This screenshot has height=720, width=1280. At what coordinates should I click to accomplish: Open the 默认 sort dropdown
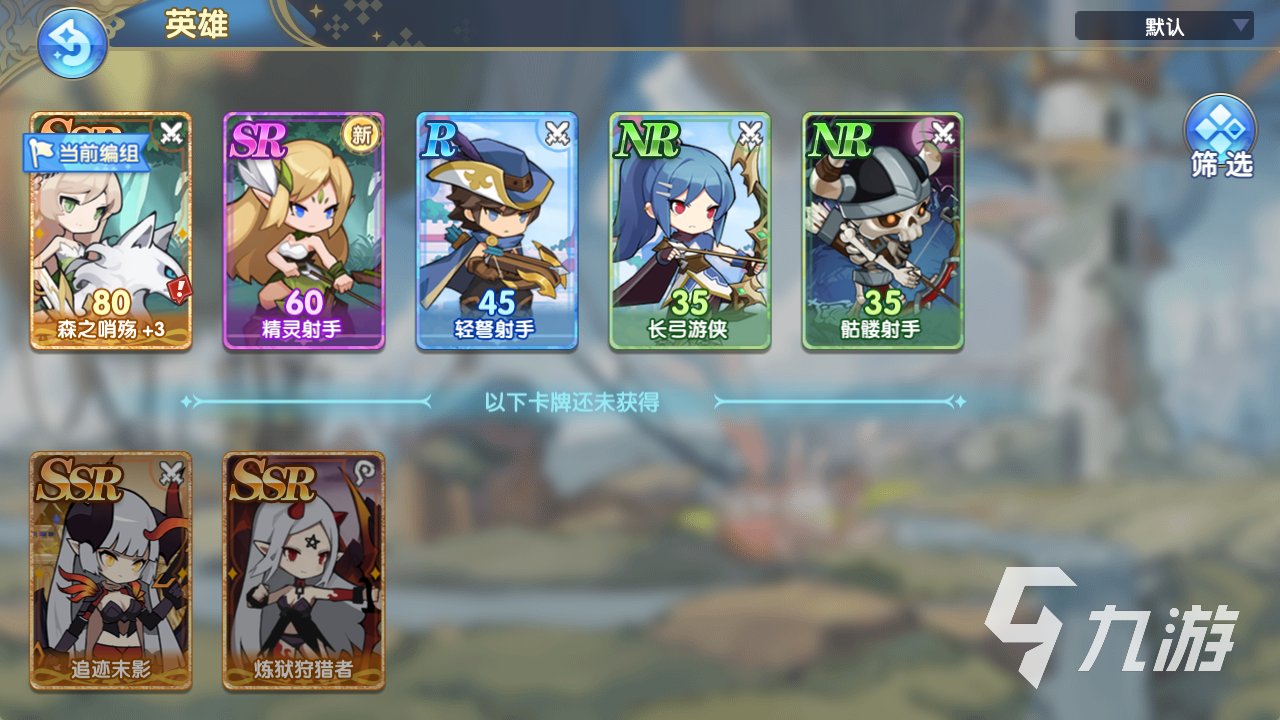tap(1164, 26)
